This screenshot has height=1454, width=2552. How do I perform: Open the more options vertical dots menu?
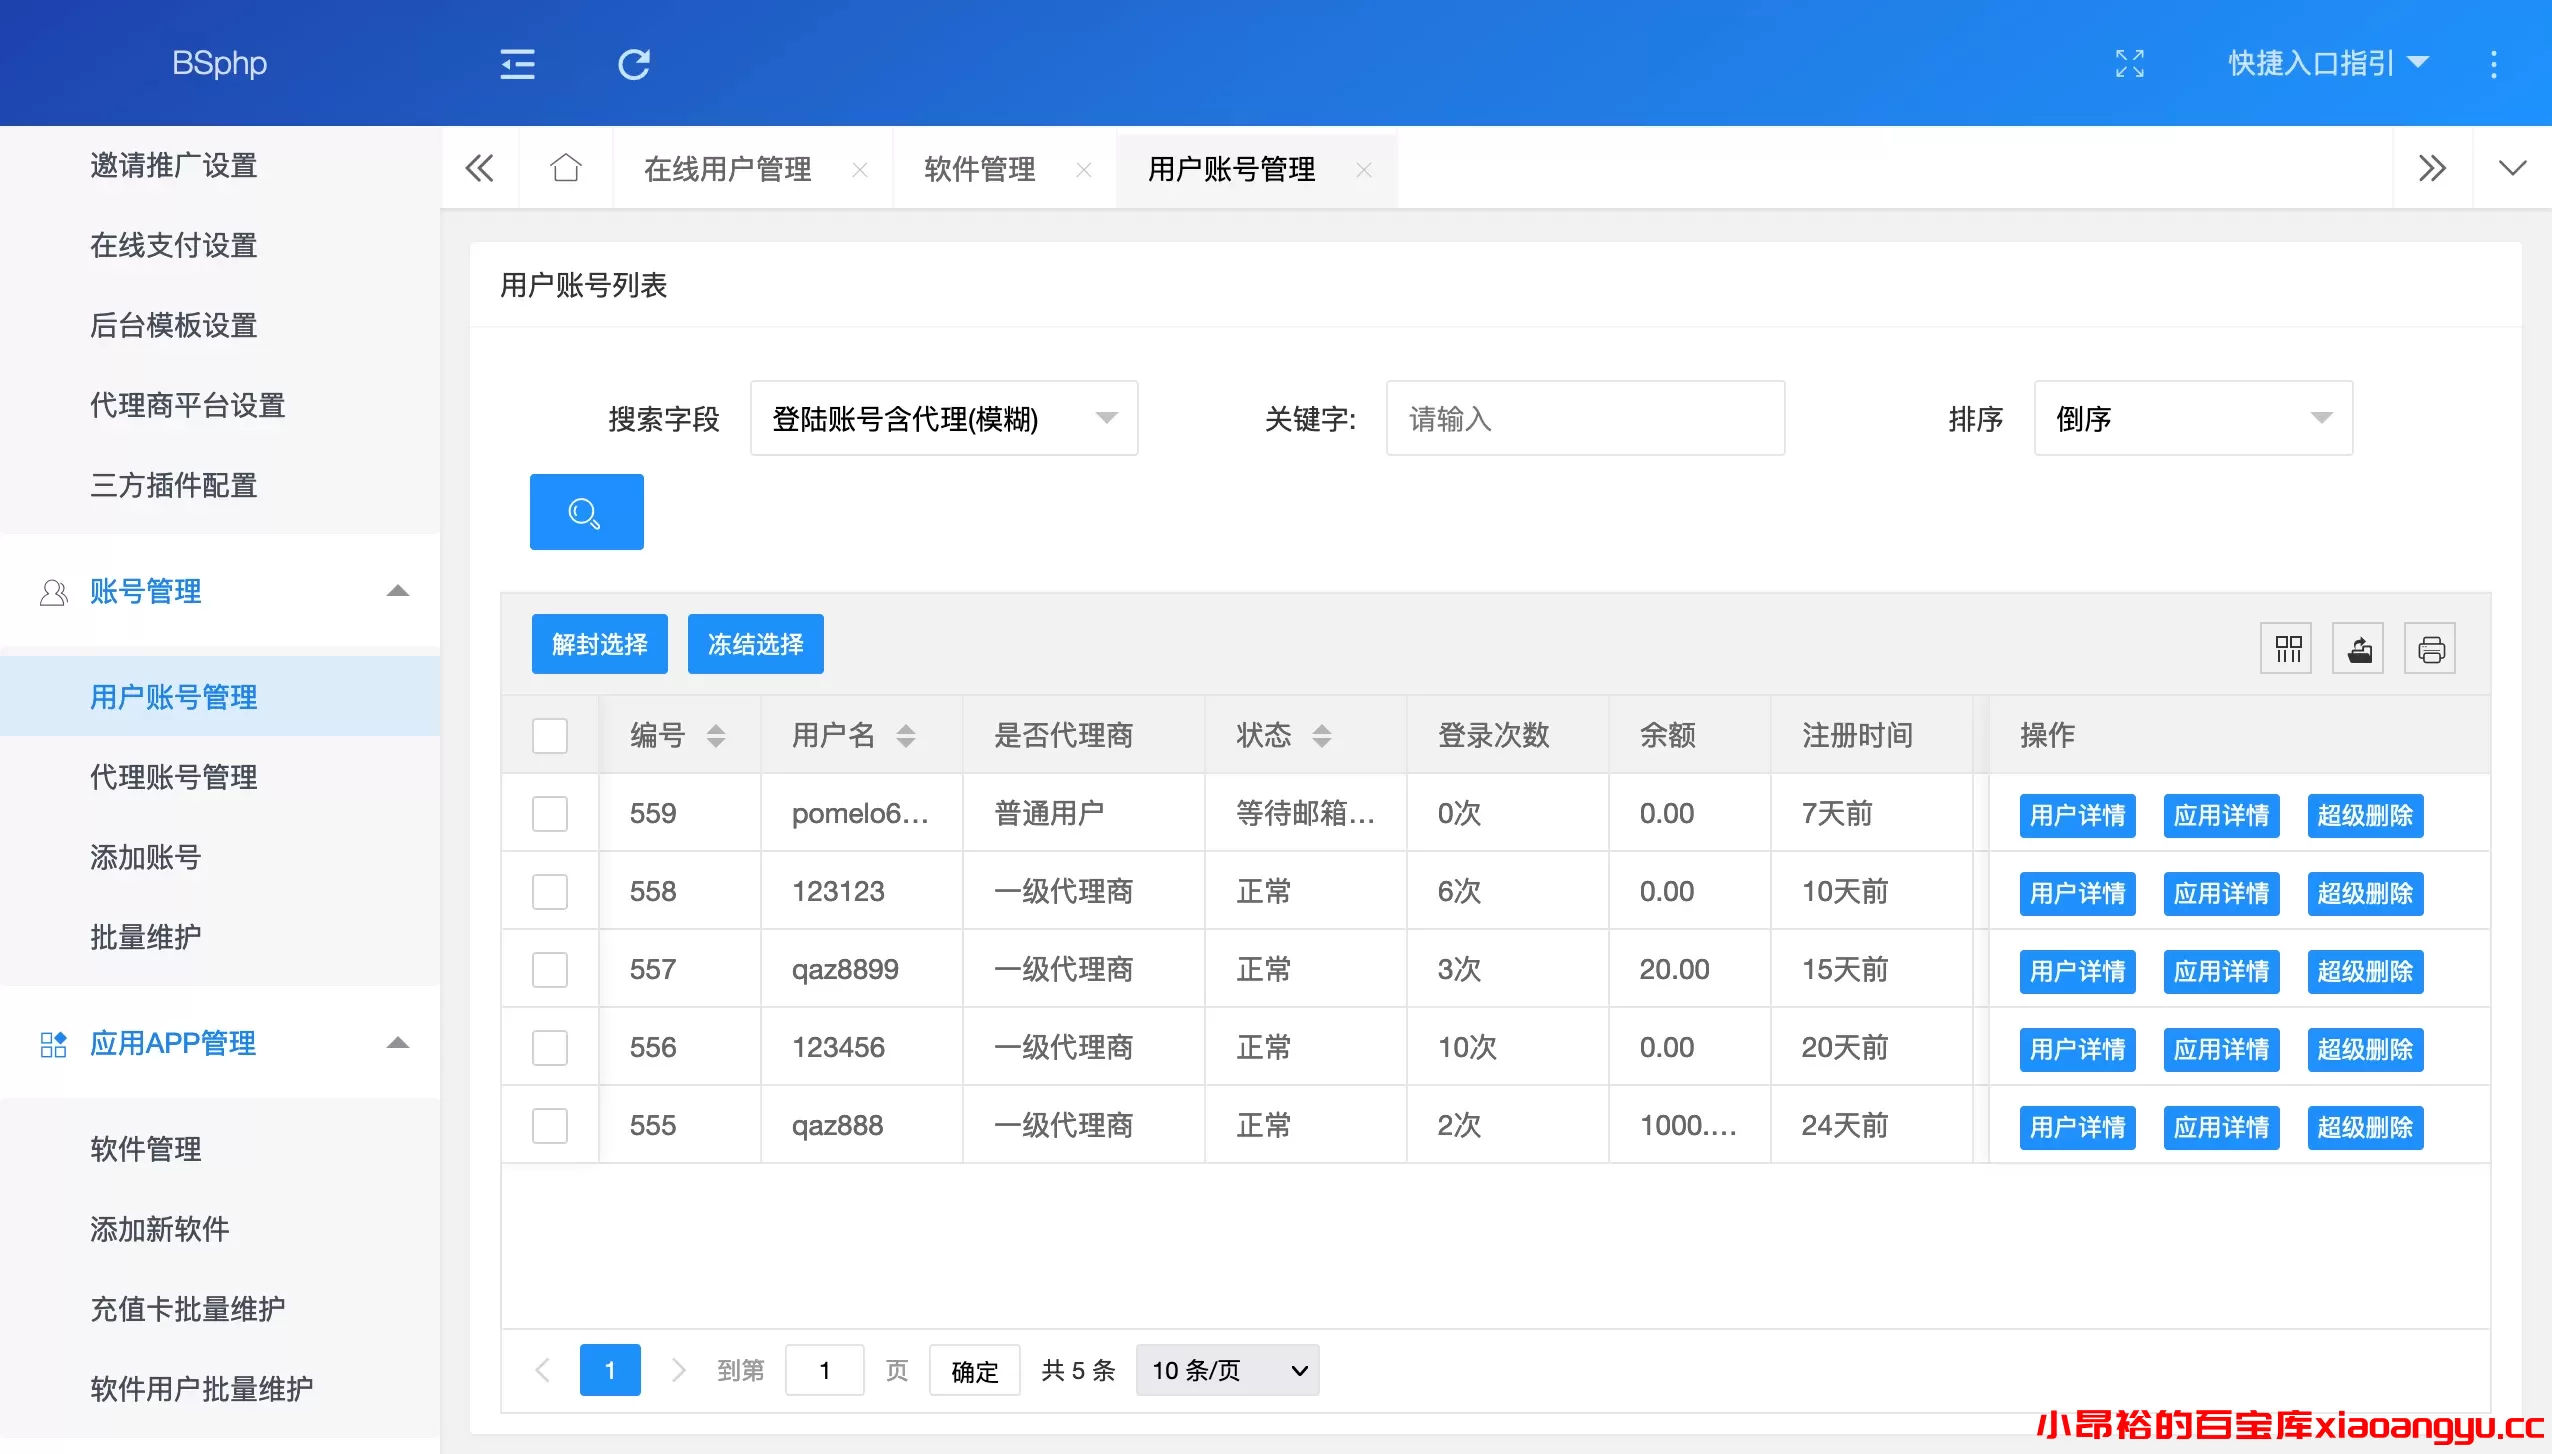point(2494,63)
